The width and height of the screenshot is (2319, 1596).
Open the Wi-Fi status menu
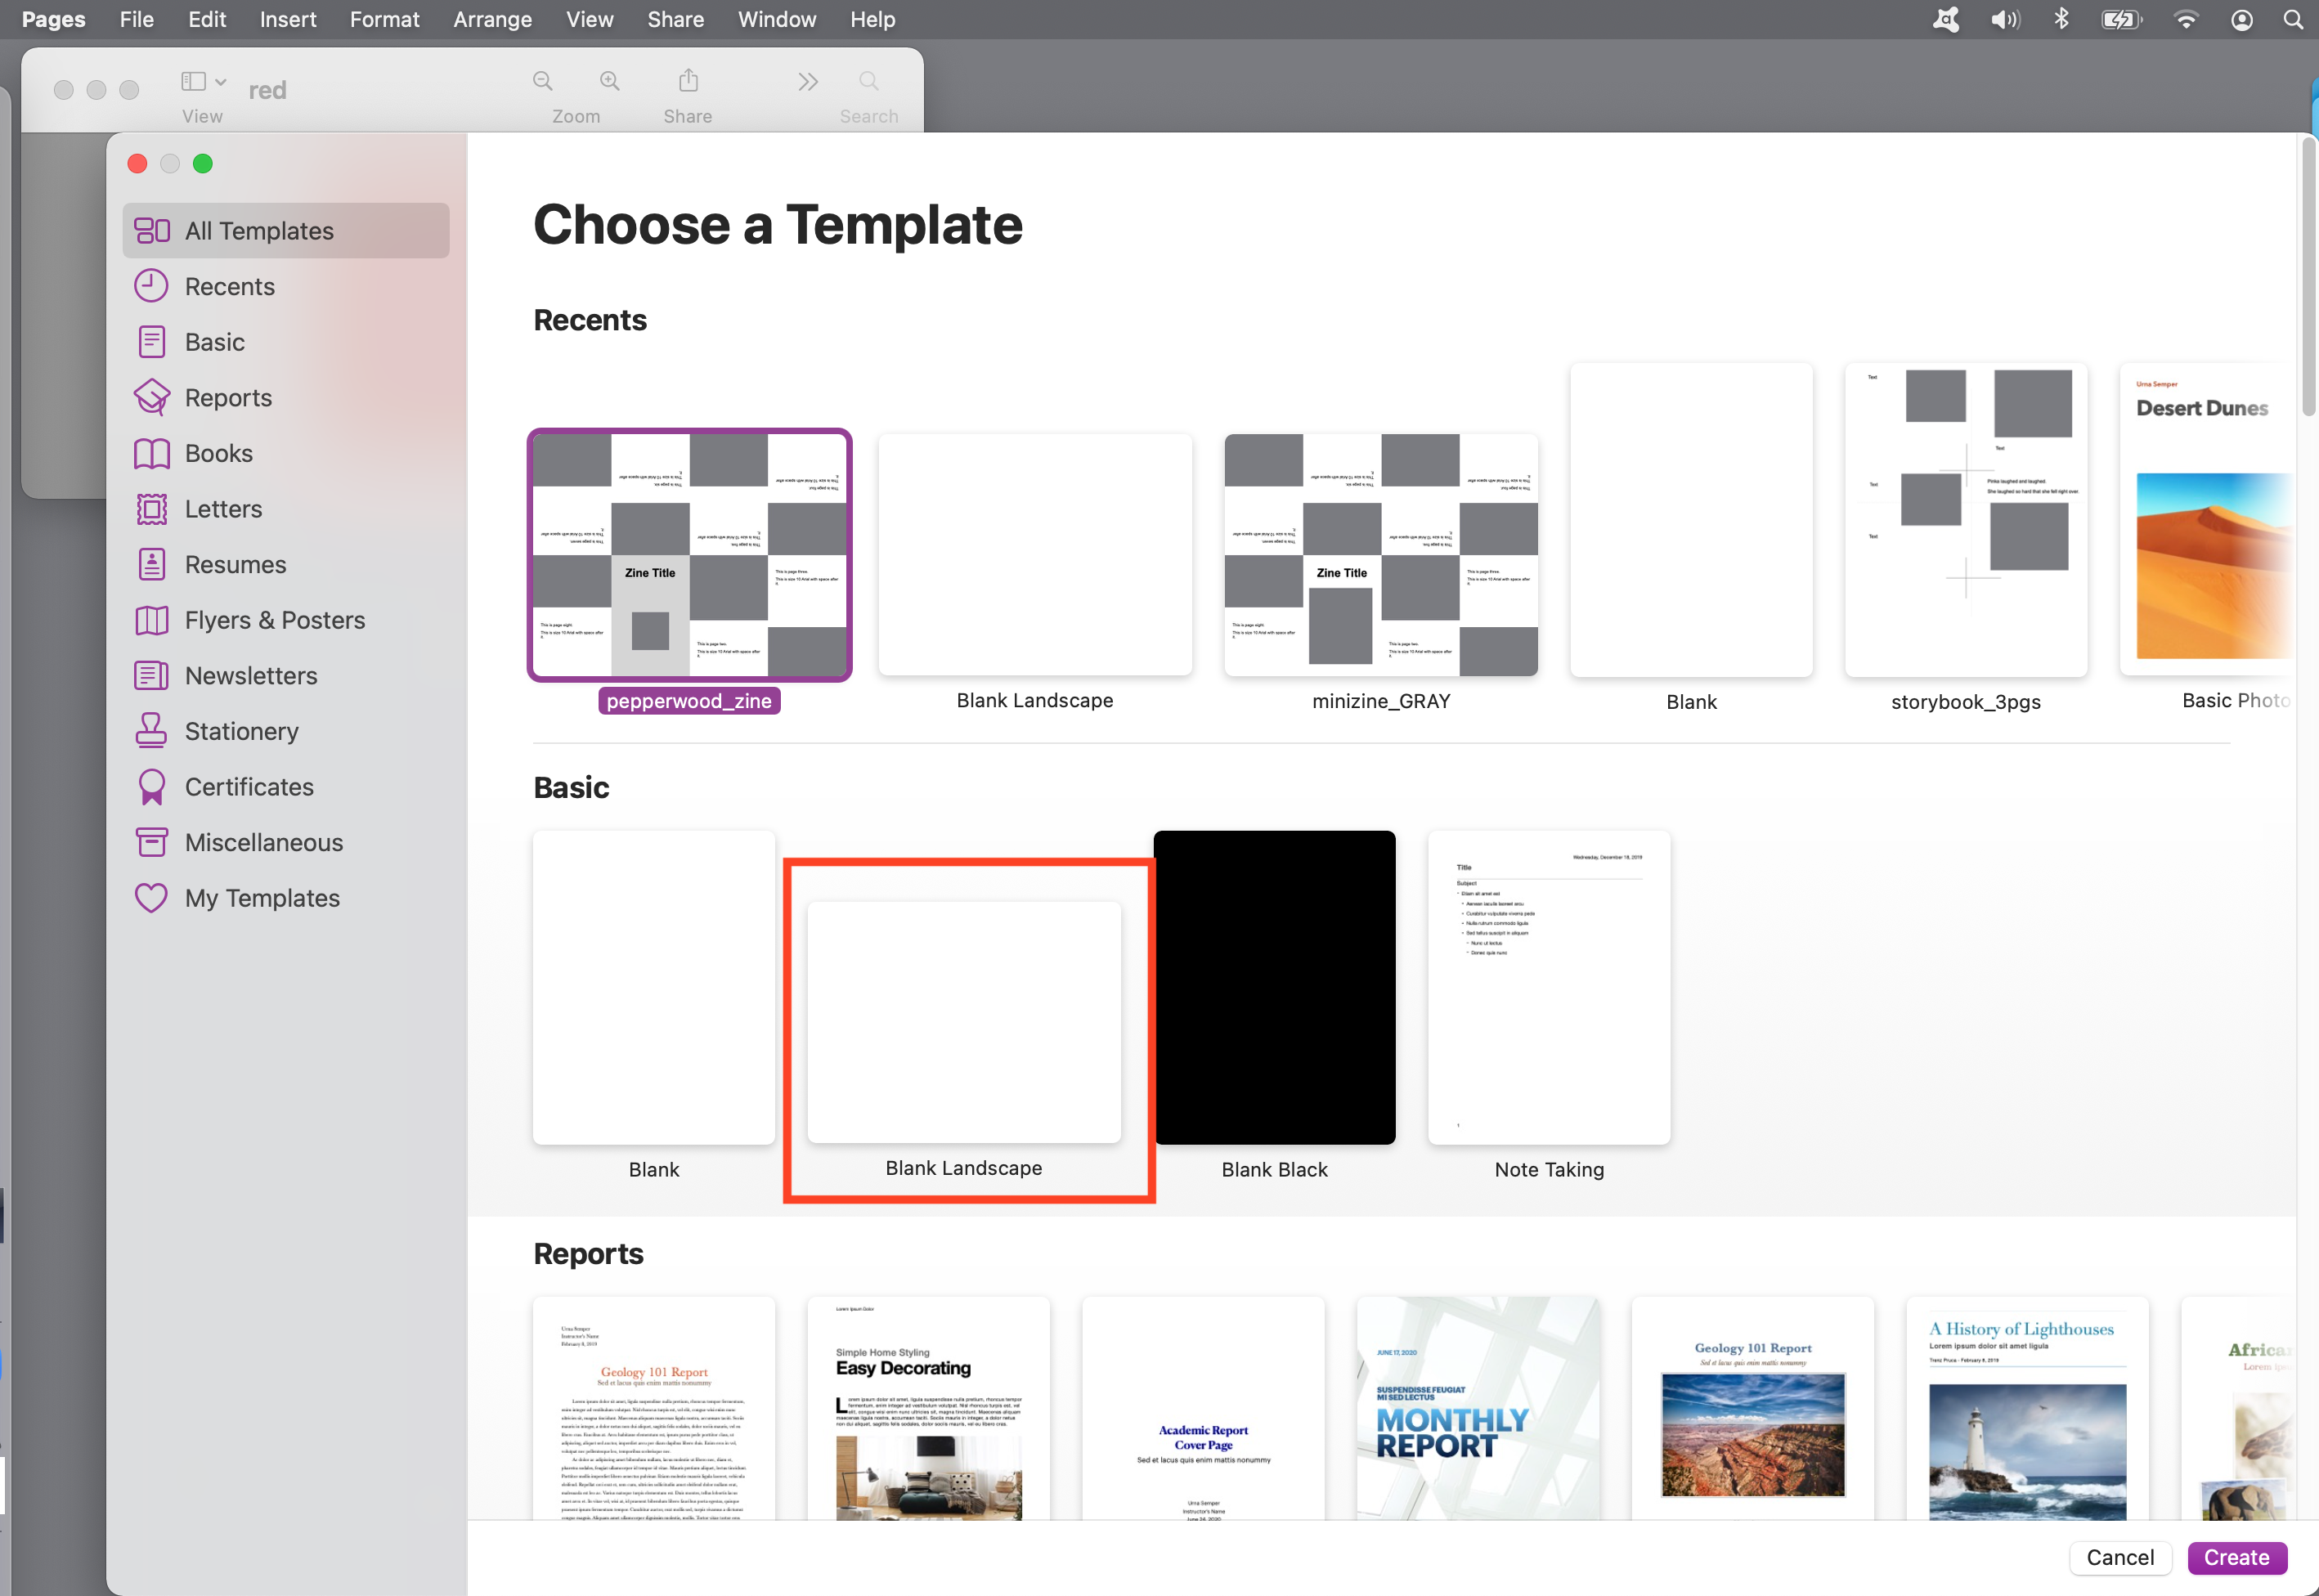[x=2186, y=19]
